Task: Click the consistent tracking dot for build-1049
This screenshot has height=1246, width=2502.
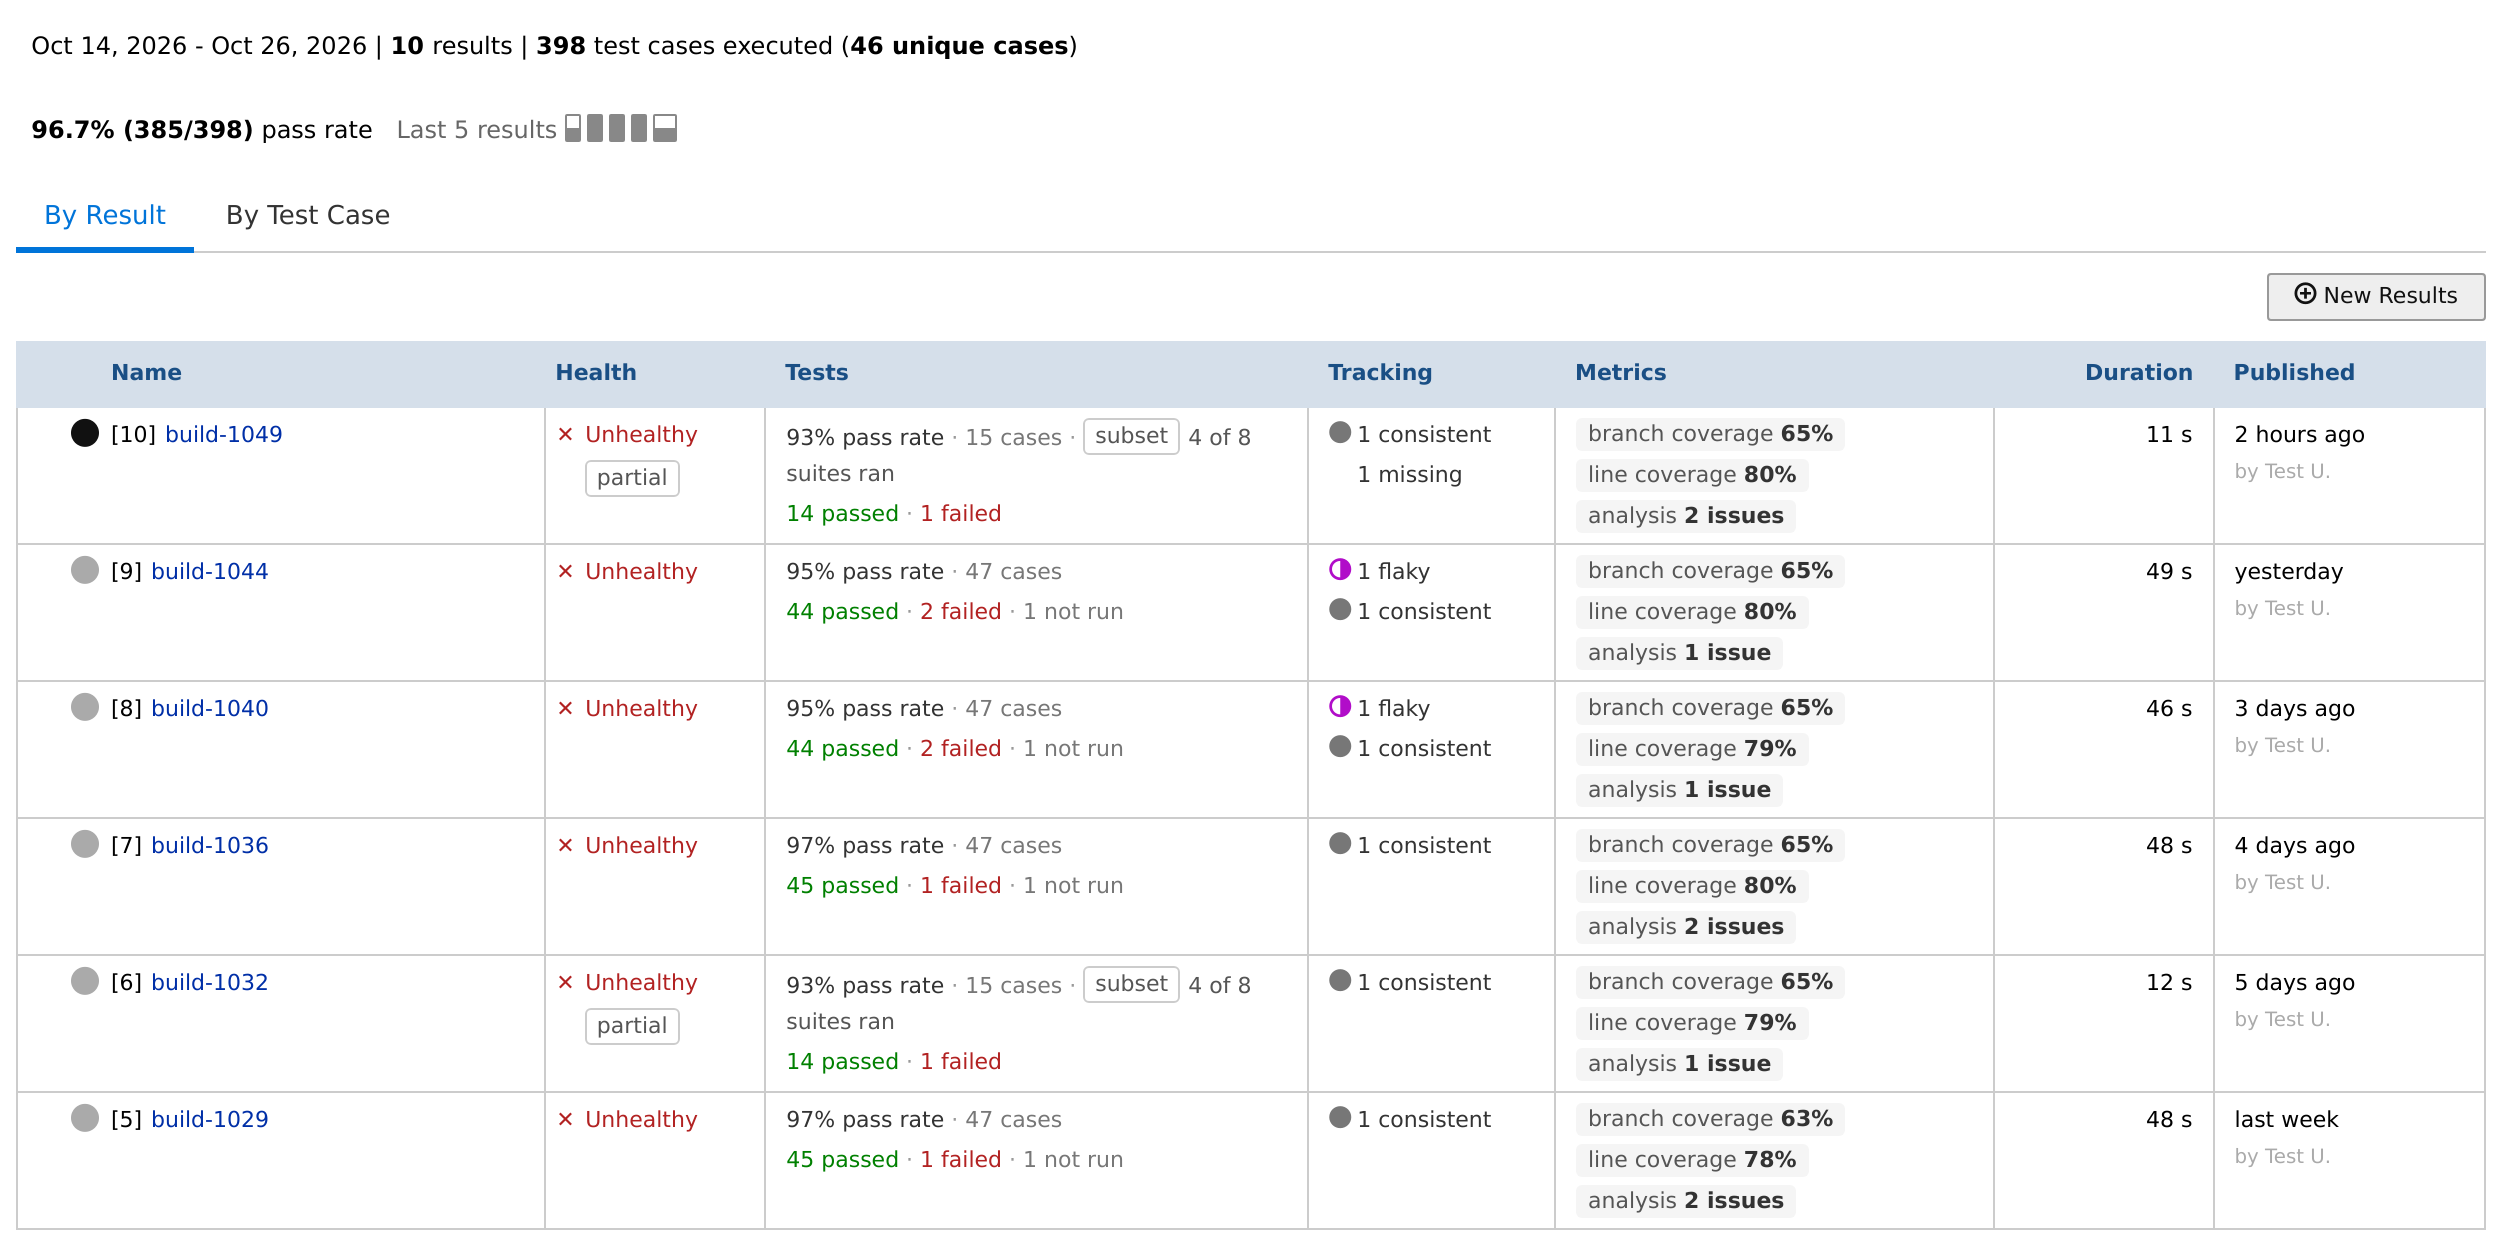Action: pos(1340,432)
